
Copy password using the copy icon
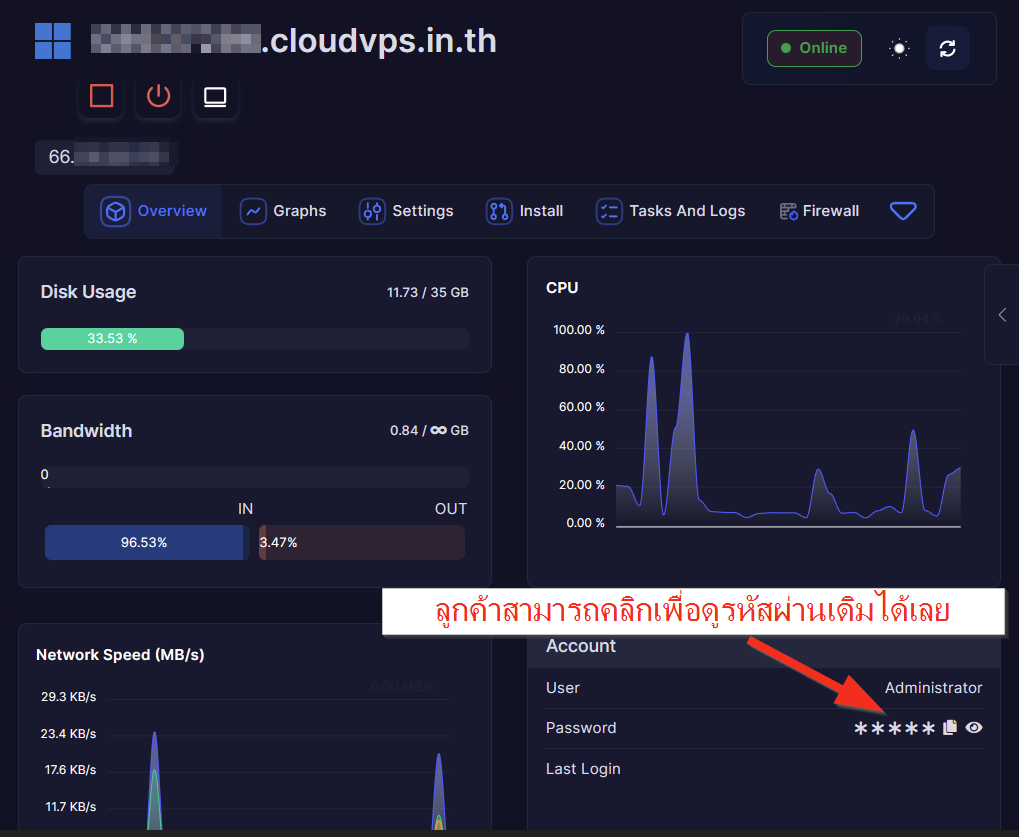950,728
